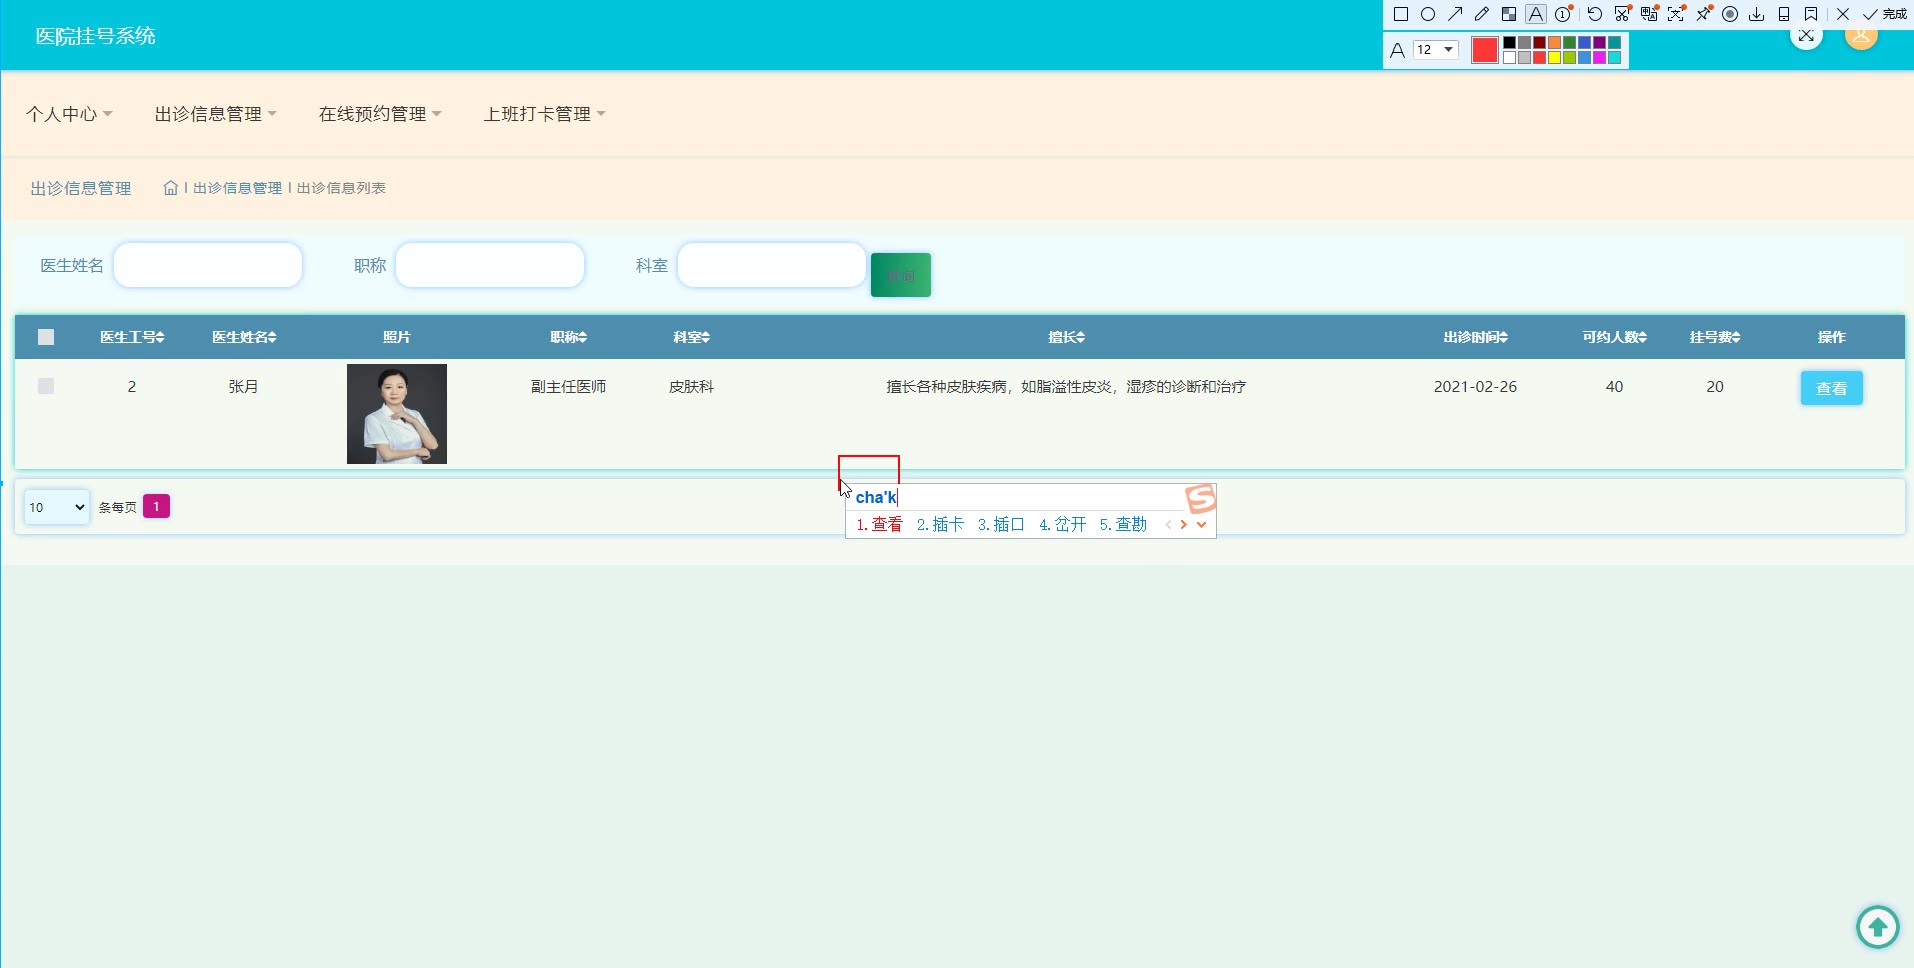Choose IME candidate 插口

[x=1001, y=525]
